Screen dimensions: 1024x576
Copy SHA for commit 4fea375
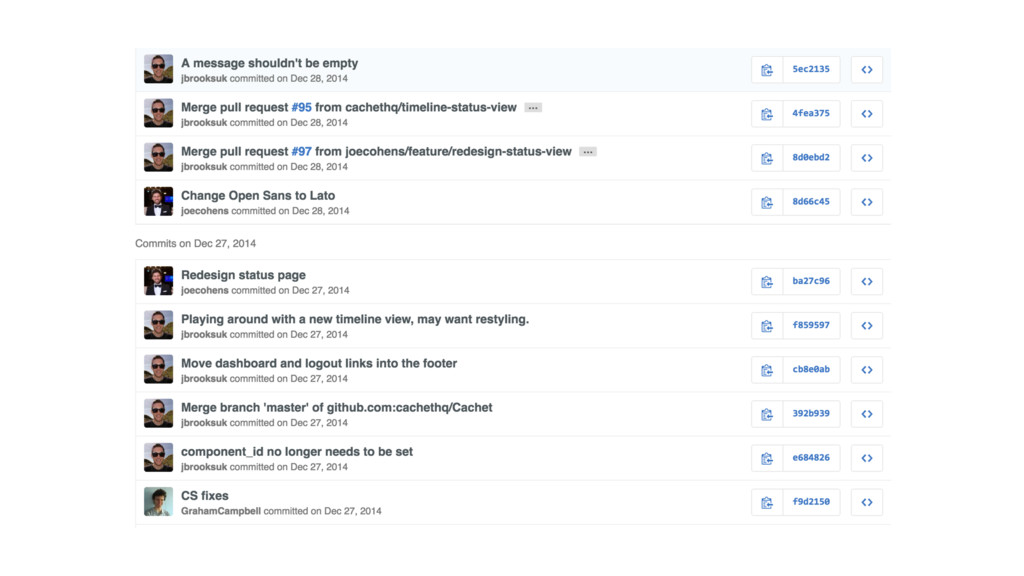[x=767, y=114]
